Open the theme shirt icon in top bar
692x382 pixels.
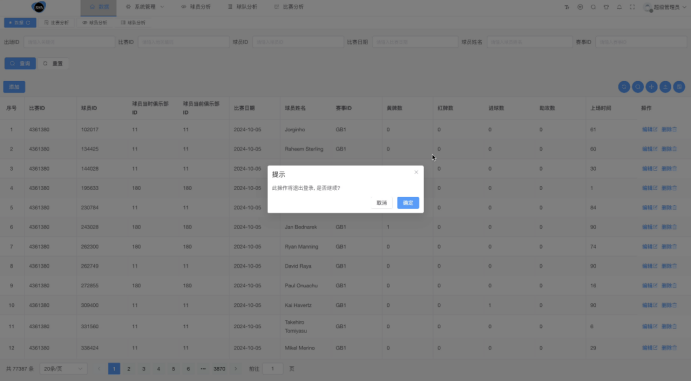(606, 7)
